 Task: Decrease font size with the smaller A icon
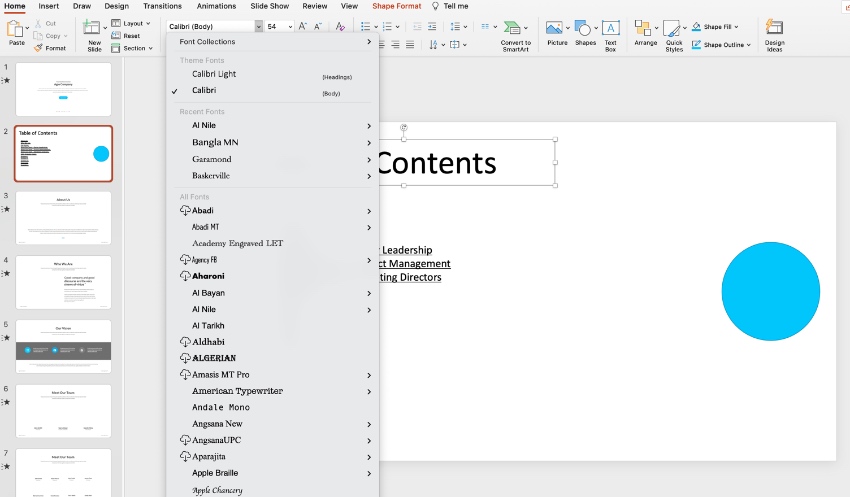pyautogui.click(x=318, y=26)
